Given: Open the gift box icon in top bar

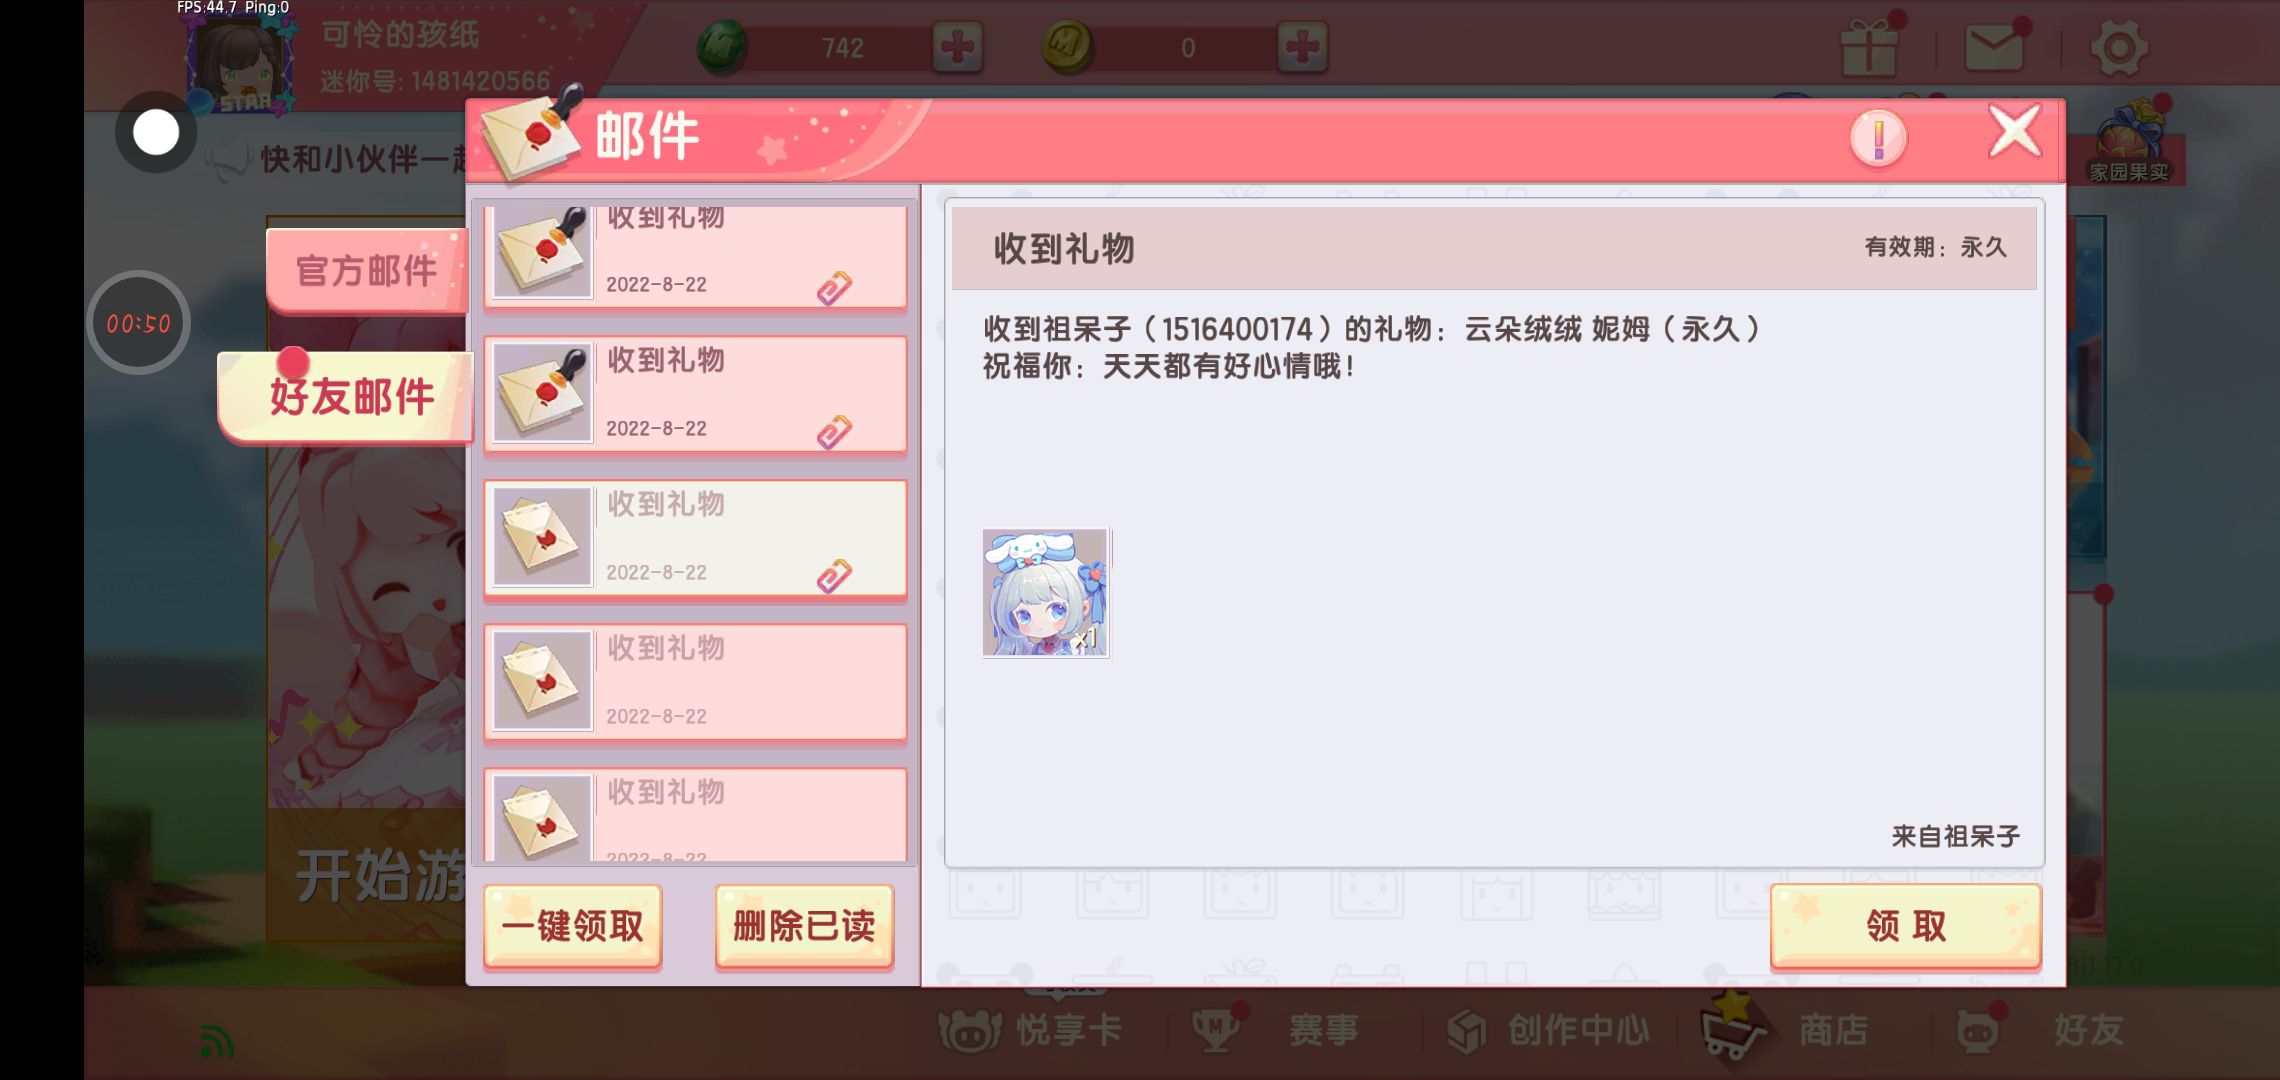Looking at the screenshot, I should (1869, 46).
